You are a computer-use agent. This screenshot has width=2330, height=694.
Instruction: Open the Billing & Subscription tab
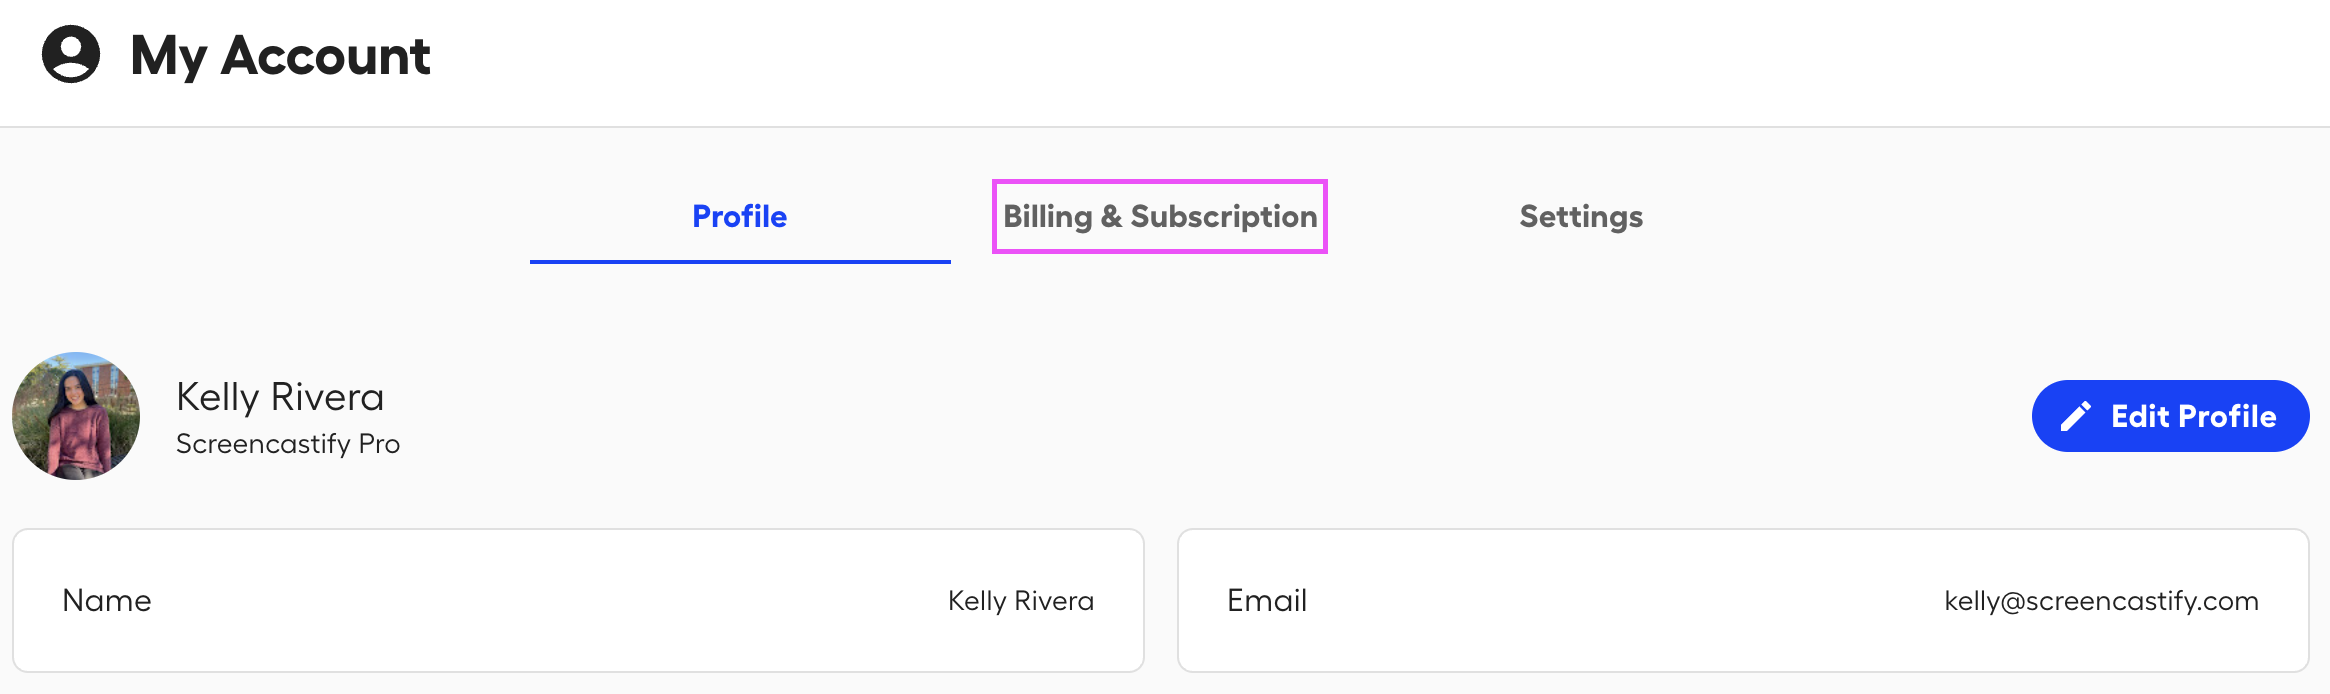click(1160, 216)
